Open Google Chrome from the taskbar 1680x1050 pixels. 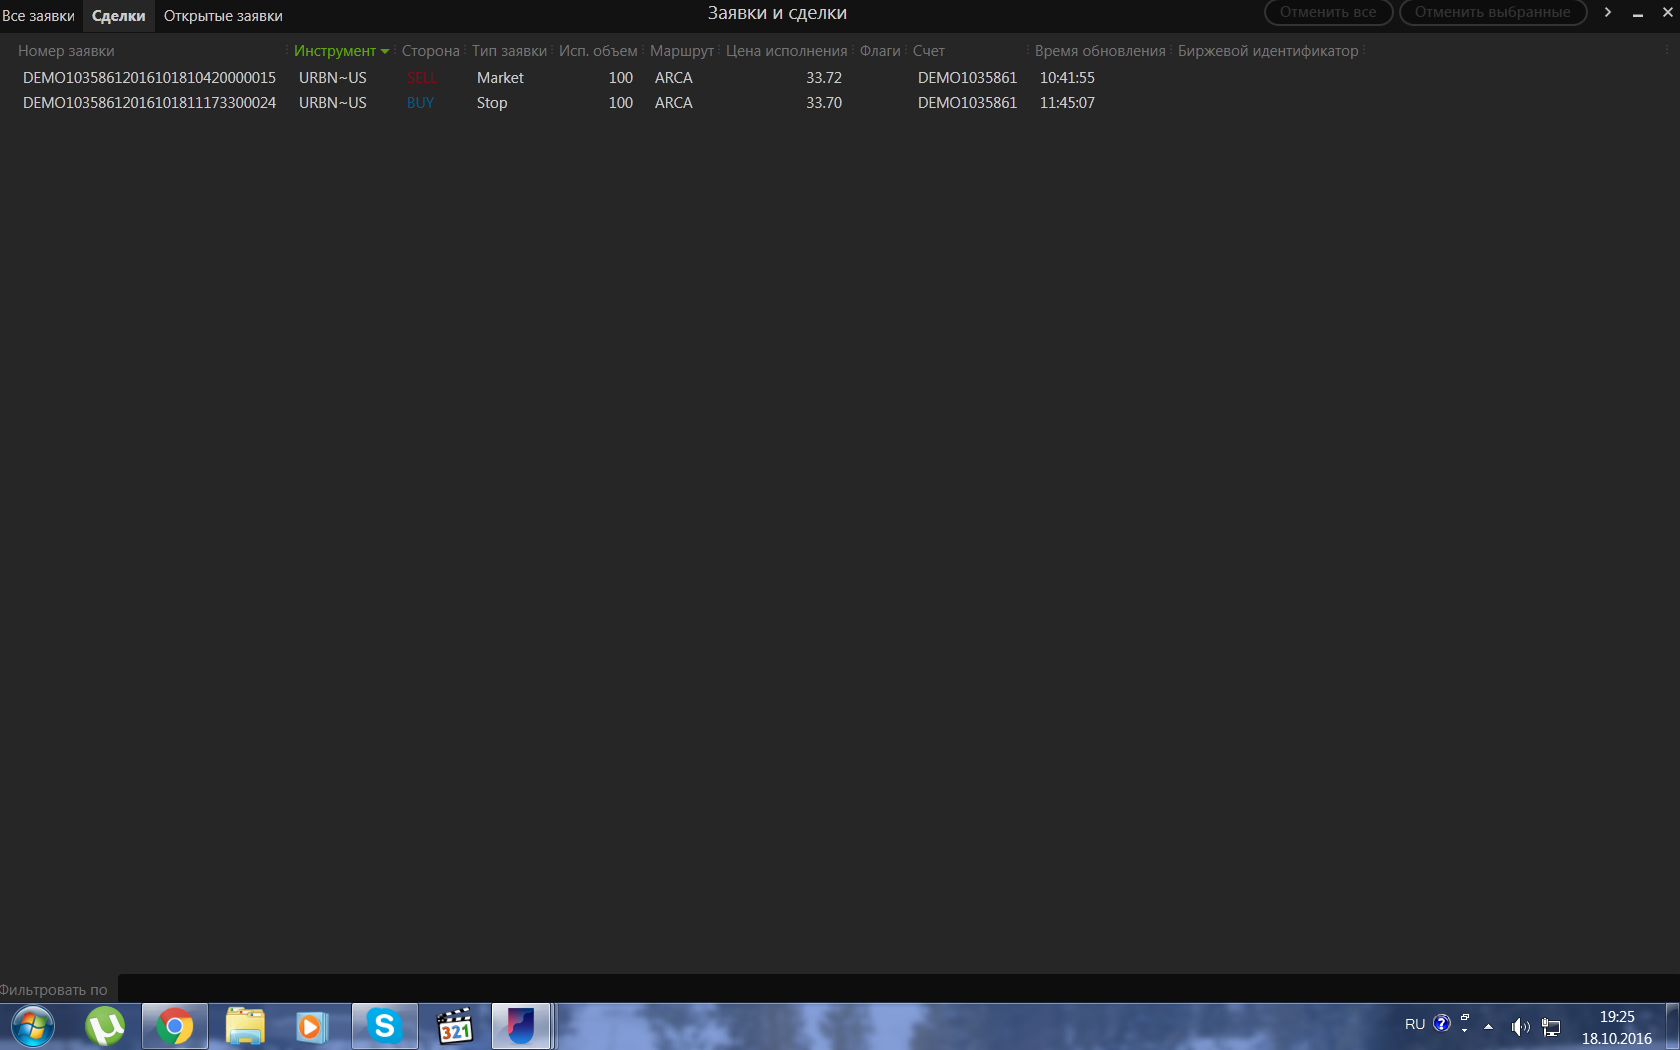point(175,1027)
